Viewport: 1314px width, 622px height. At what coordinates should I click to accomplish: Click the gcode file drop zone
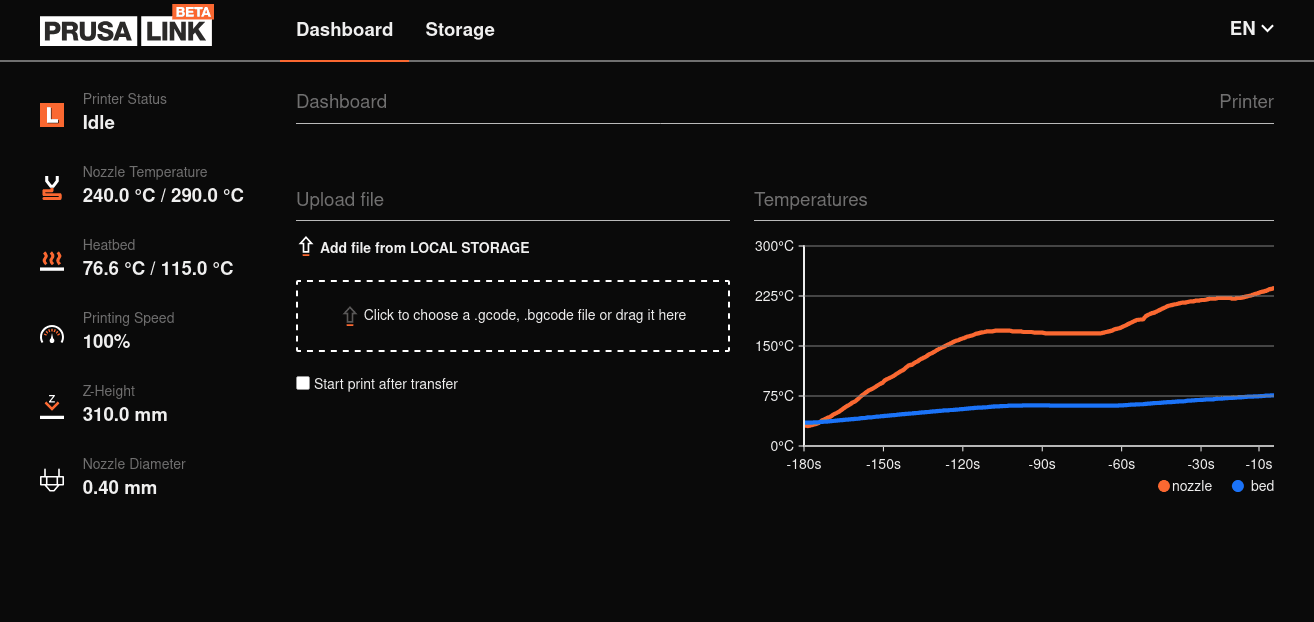click(x=513, y=315)
